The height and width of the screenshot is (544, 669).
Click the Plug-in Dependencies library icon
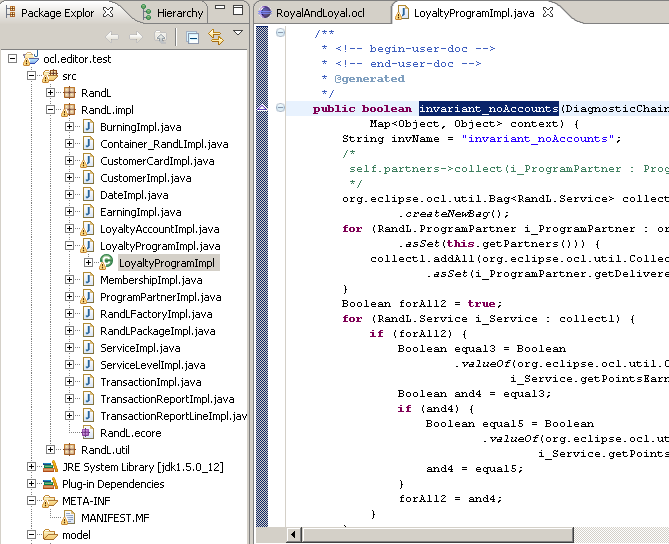tap(50, 483)
